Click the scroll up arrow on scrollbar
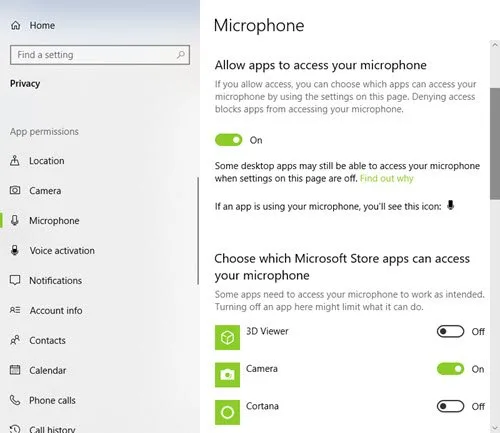Image resolution: width=500 pixels, height=433 pixels. (x=495, y=45)
